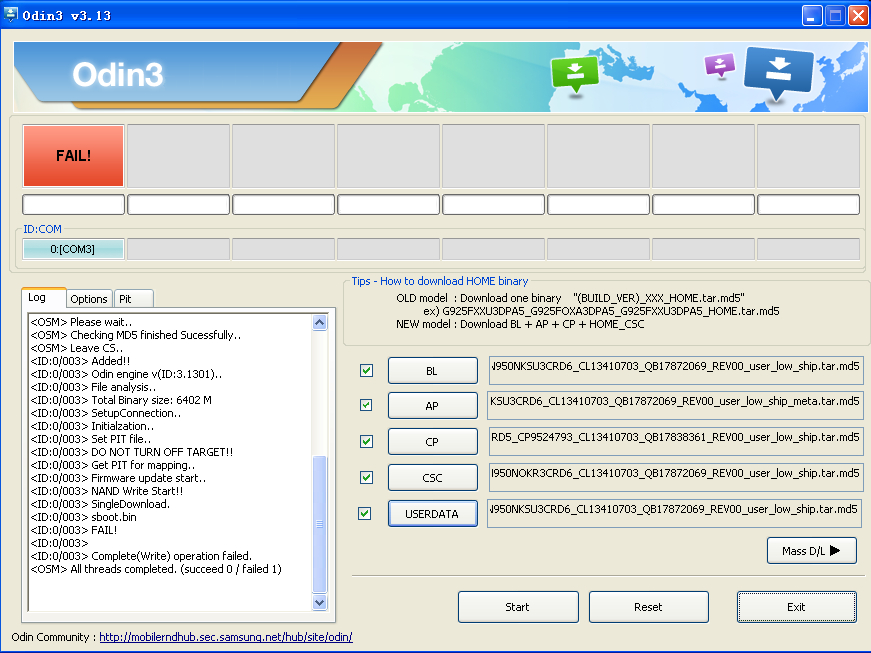Click the CSC file path field
871x653 pixels.
coord(675,478)
